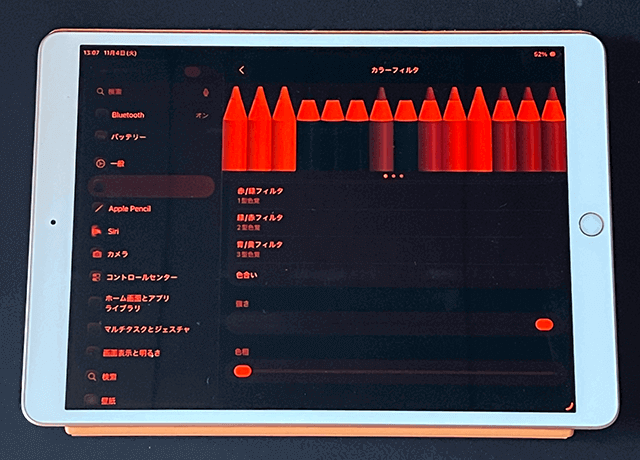Select the 赤/緑フィルタ option
This screenshot has width=640, height=460.
pos(394,195)
